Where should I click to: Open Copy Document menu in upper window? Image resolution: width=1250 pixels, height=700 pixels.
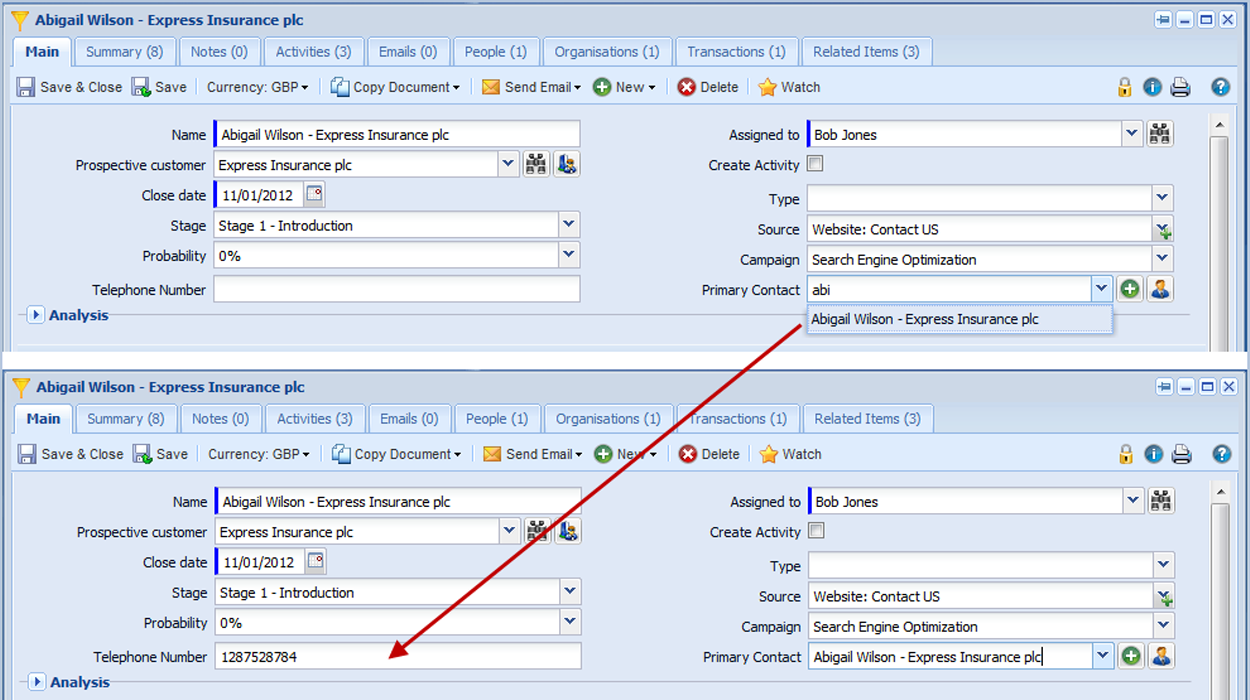coord(395,87)
